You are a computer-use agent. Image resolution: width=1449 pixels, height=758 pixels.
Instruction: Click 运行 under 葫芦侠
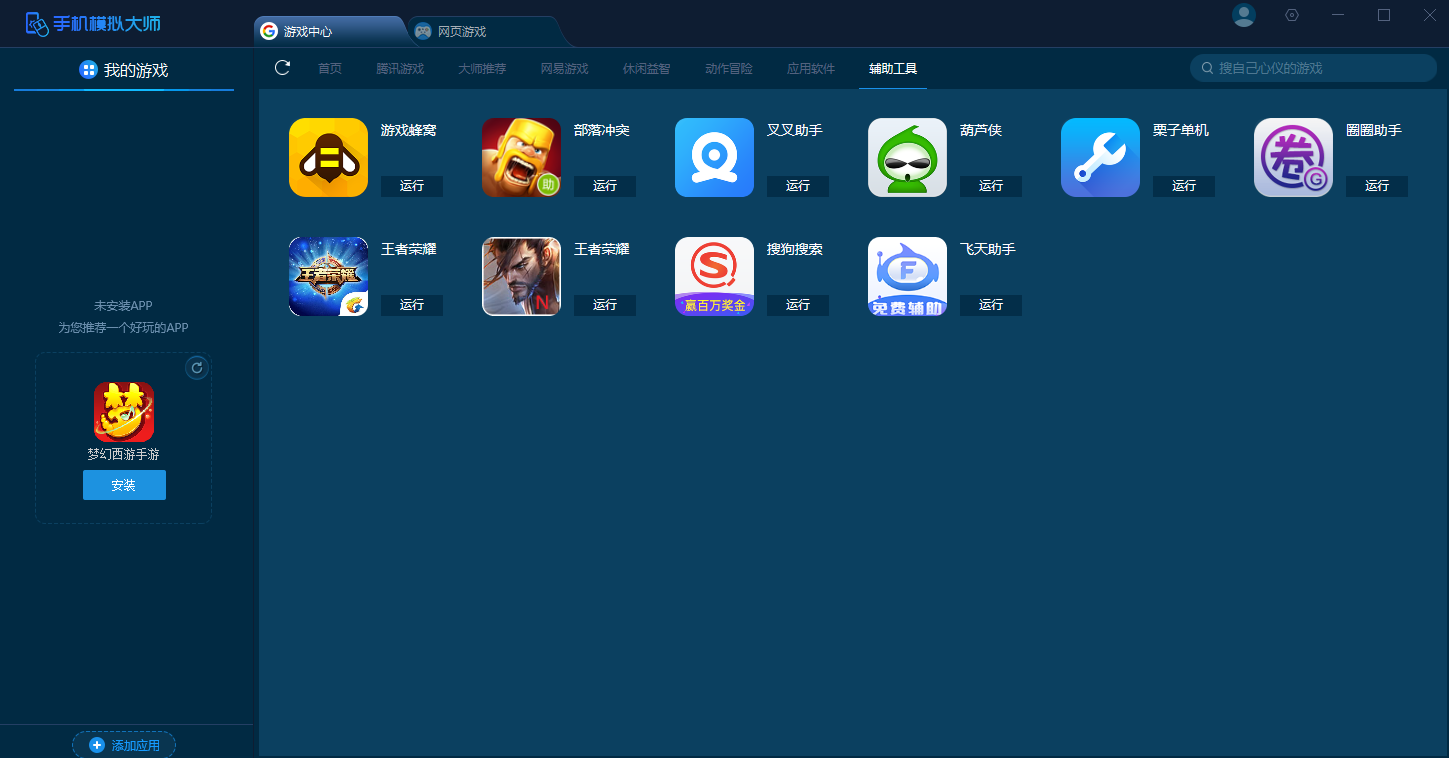pos(991,186)
